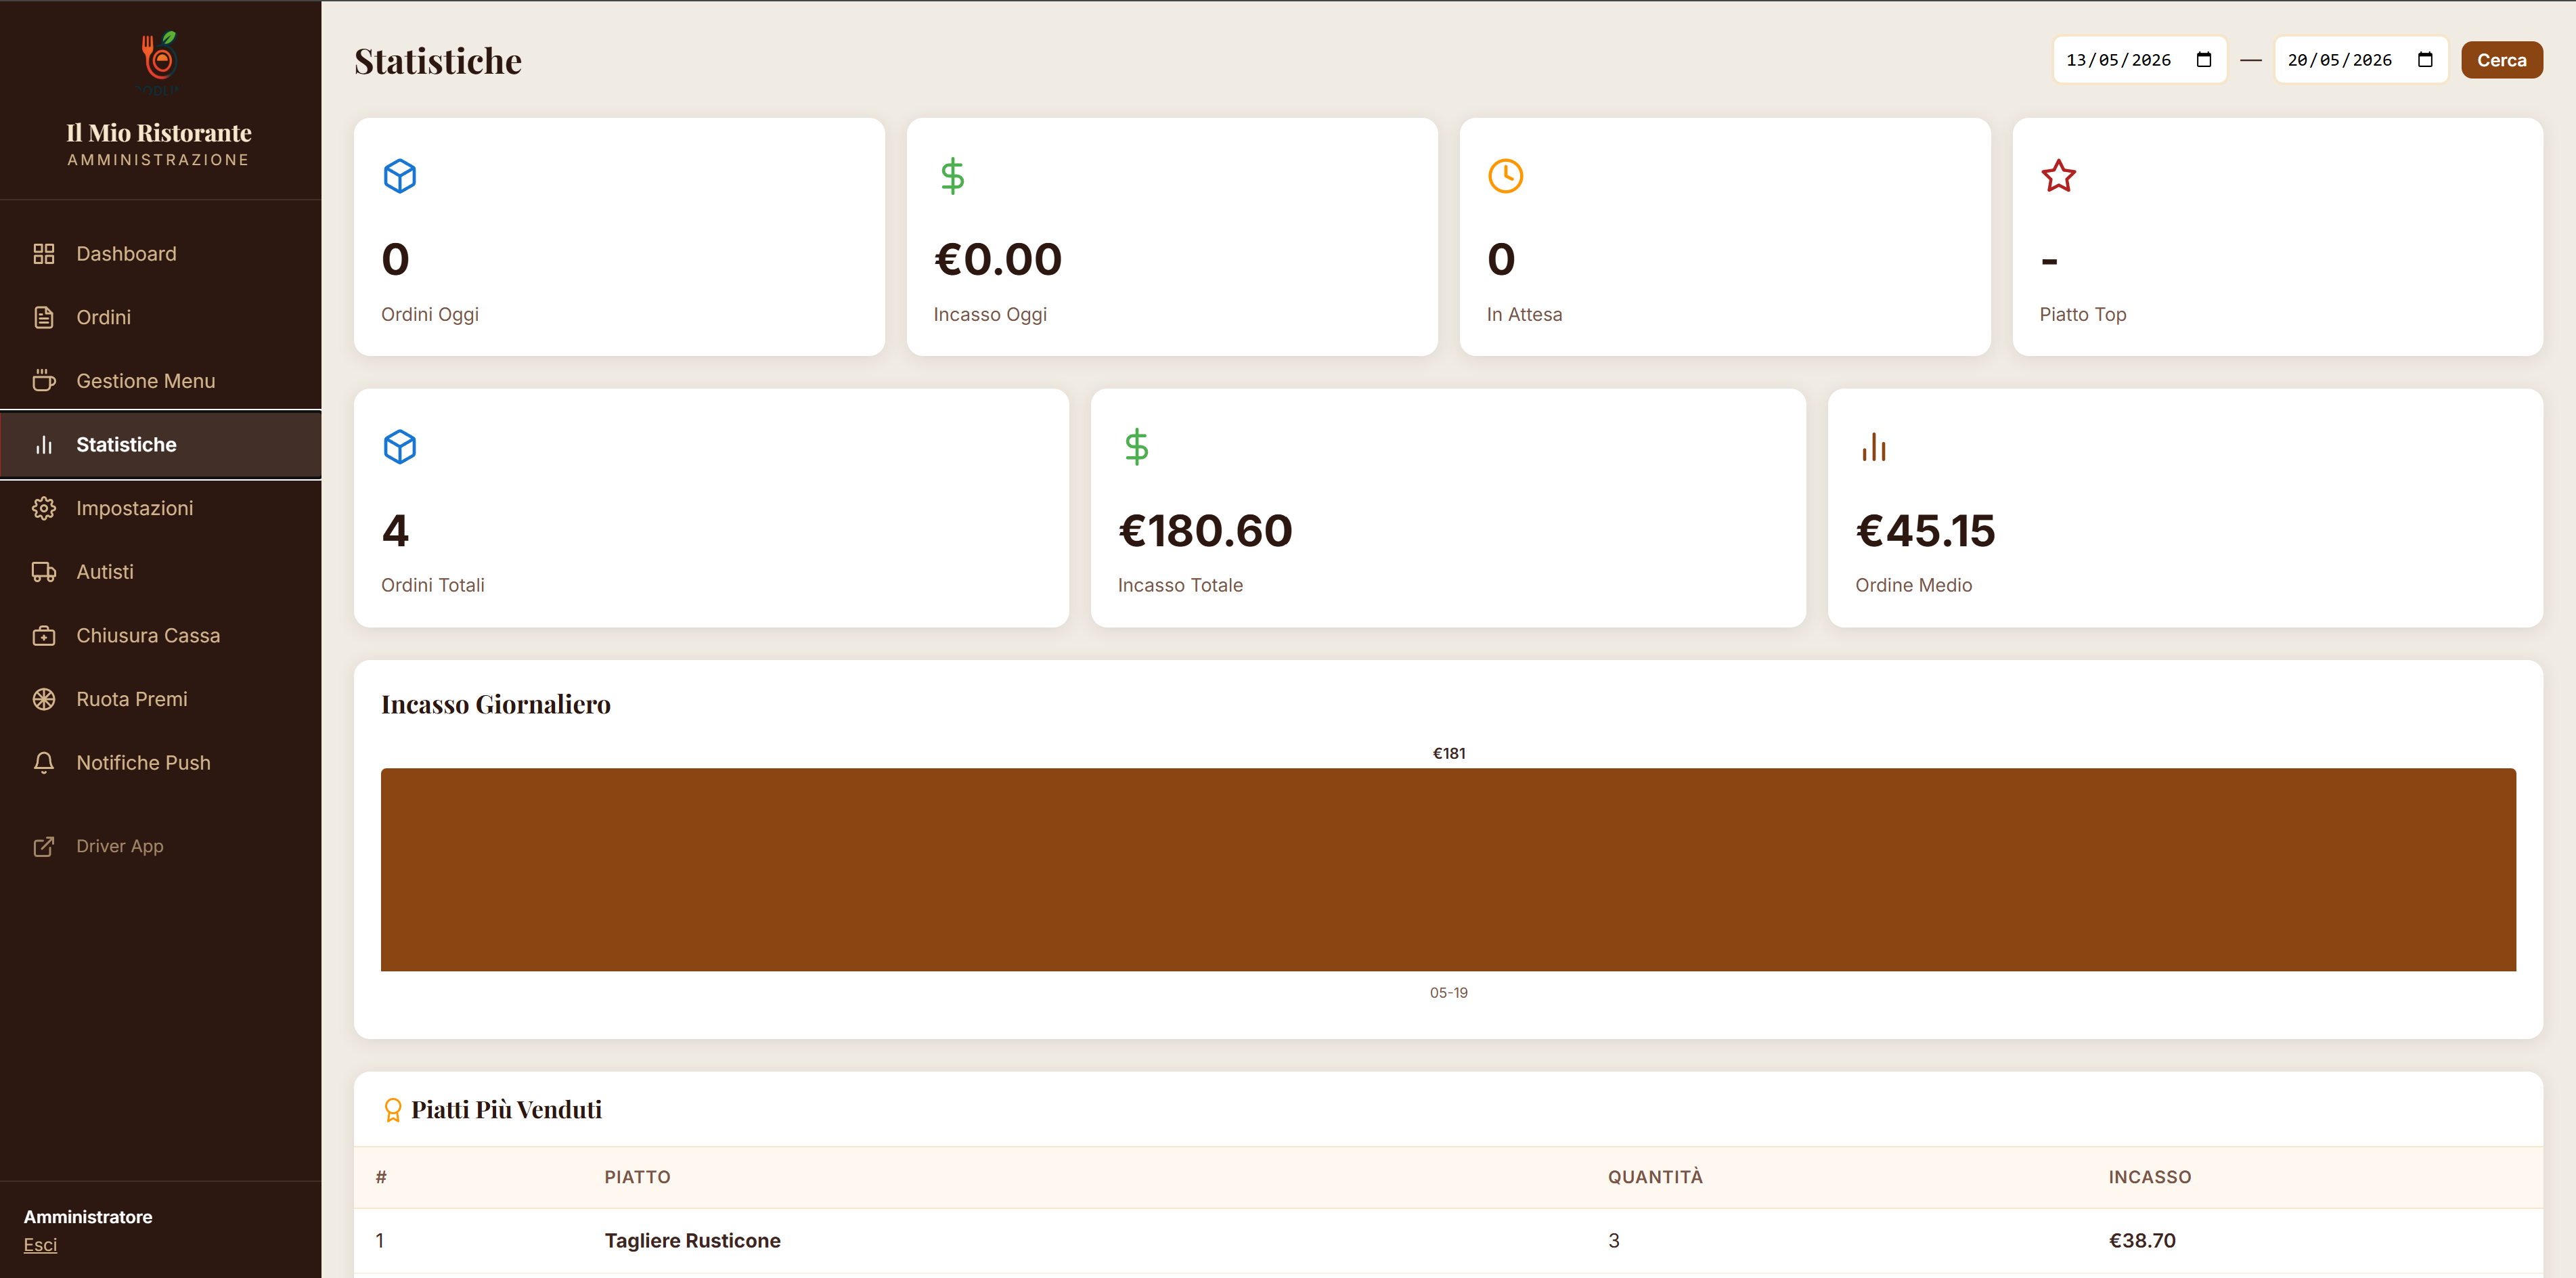2576x1278 pixels.
Task: Click the Chiusura Cassa briefcase icon
Action: [44, 636]
